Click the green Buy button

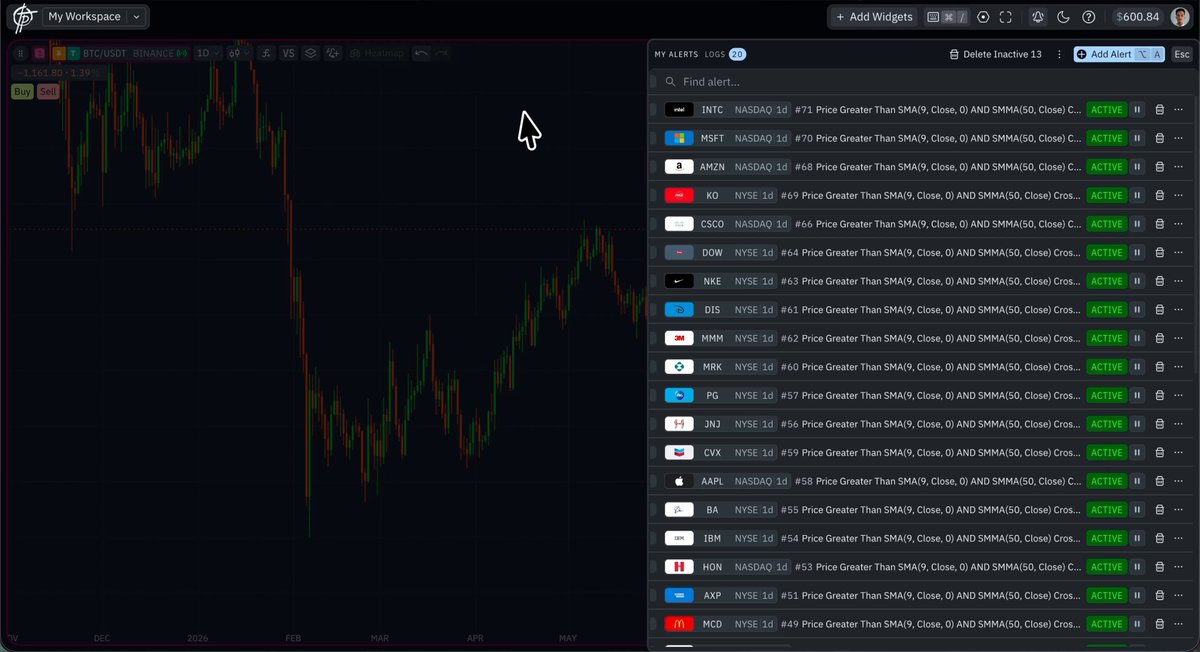tap(22, 91)
